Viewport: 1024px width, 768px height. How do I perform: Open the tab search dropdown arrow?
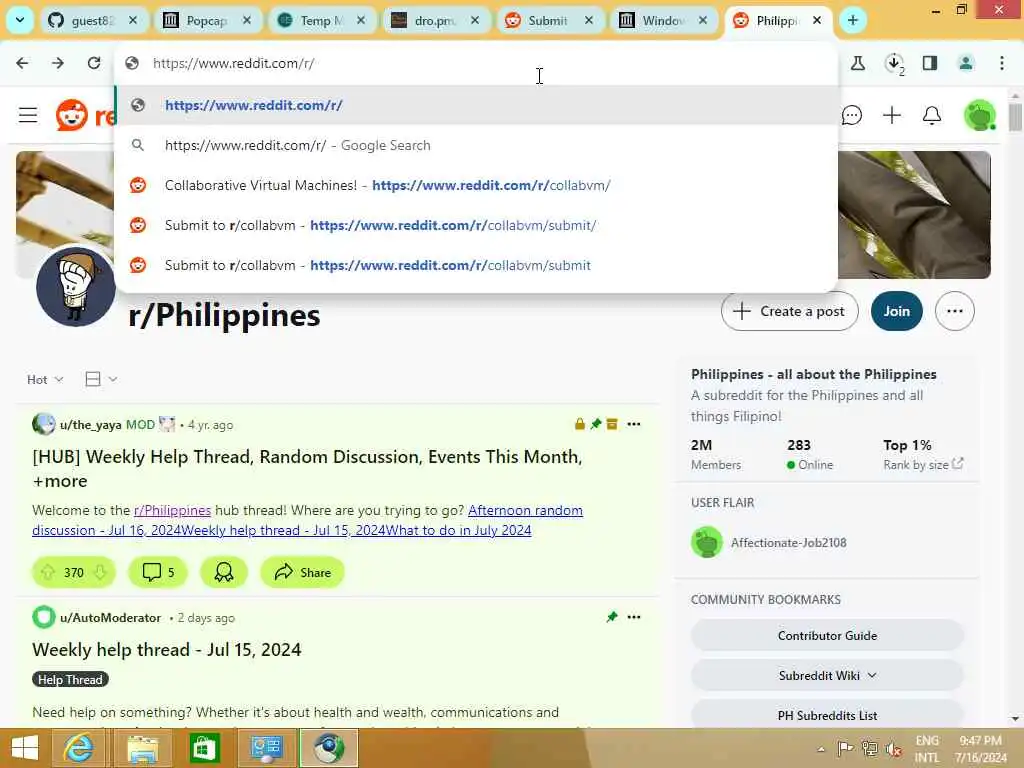[x=20, y=20]
